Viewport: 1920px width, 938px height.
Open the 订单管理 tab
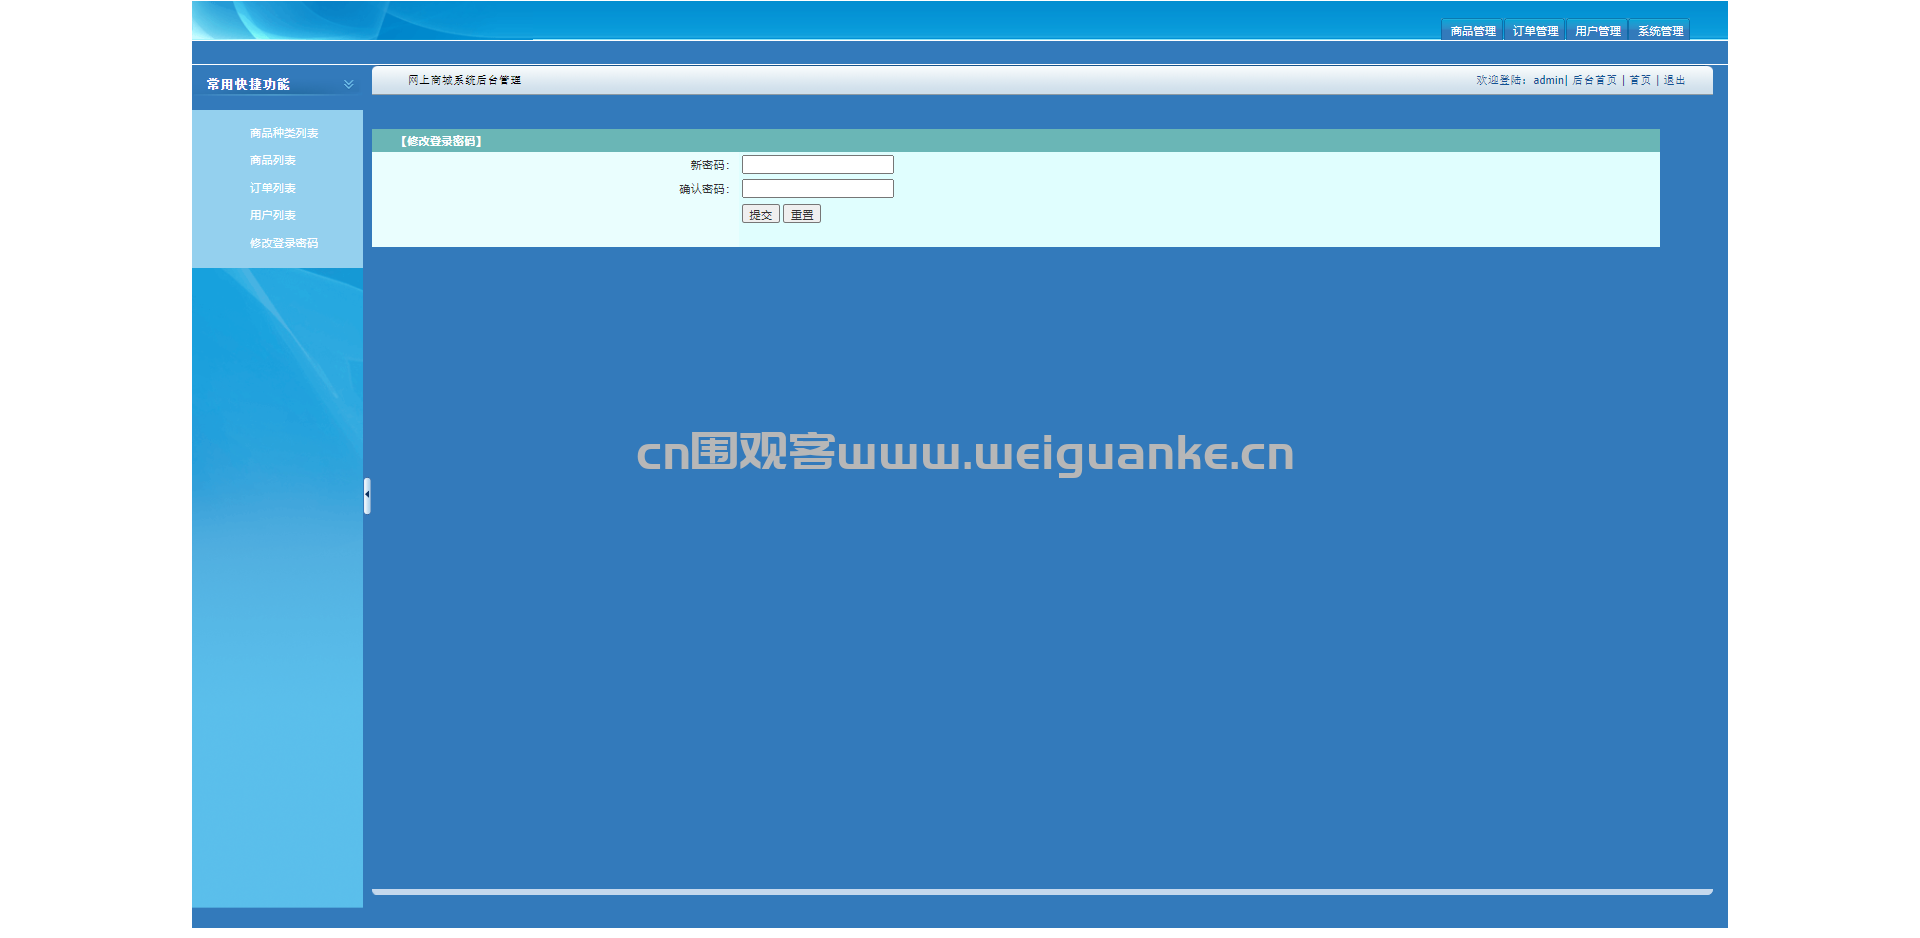pos(1535,30)
